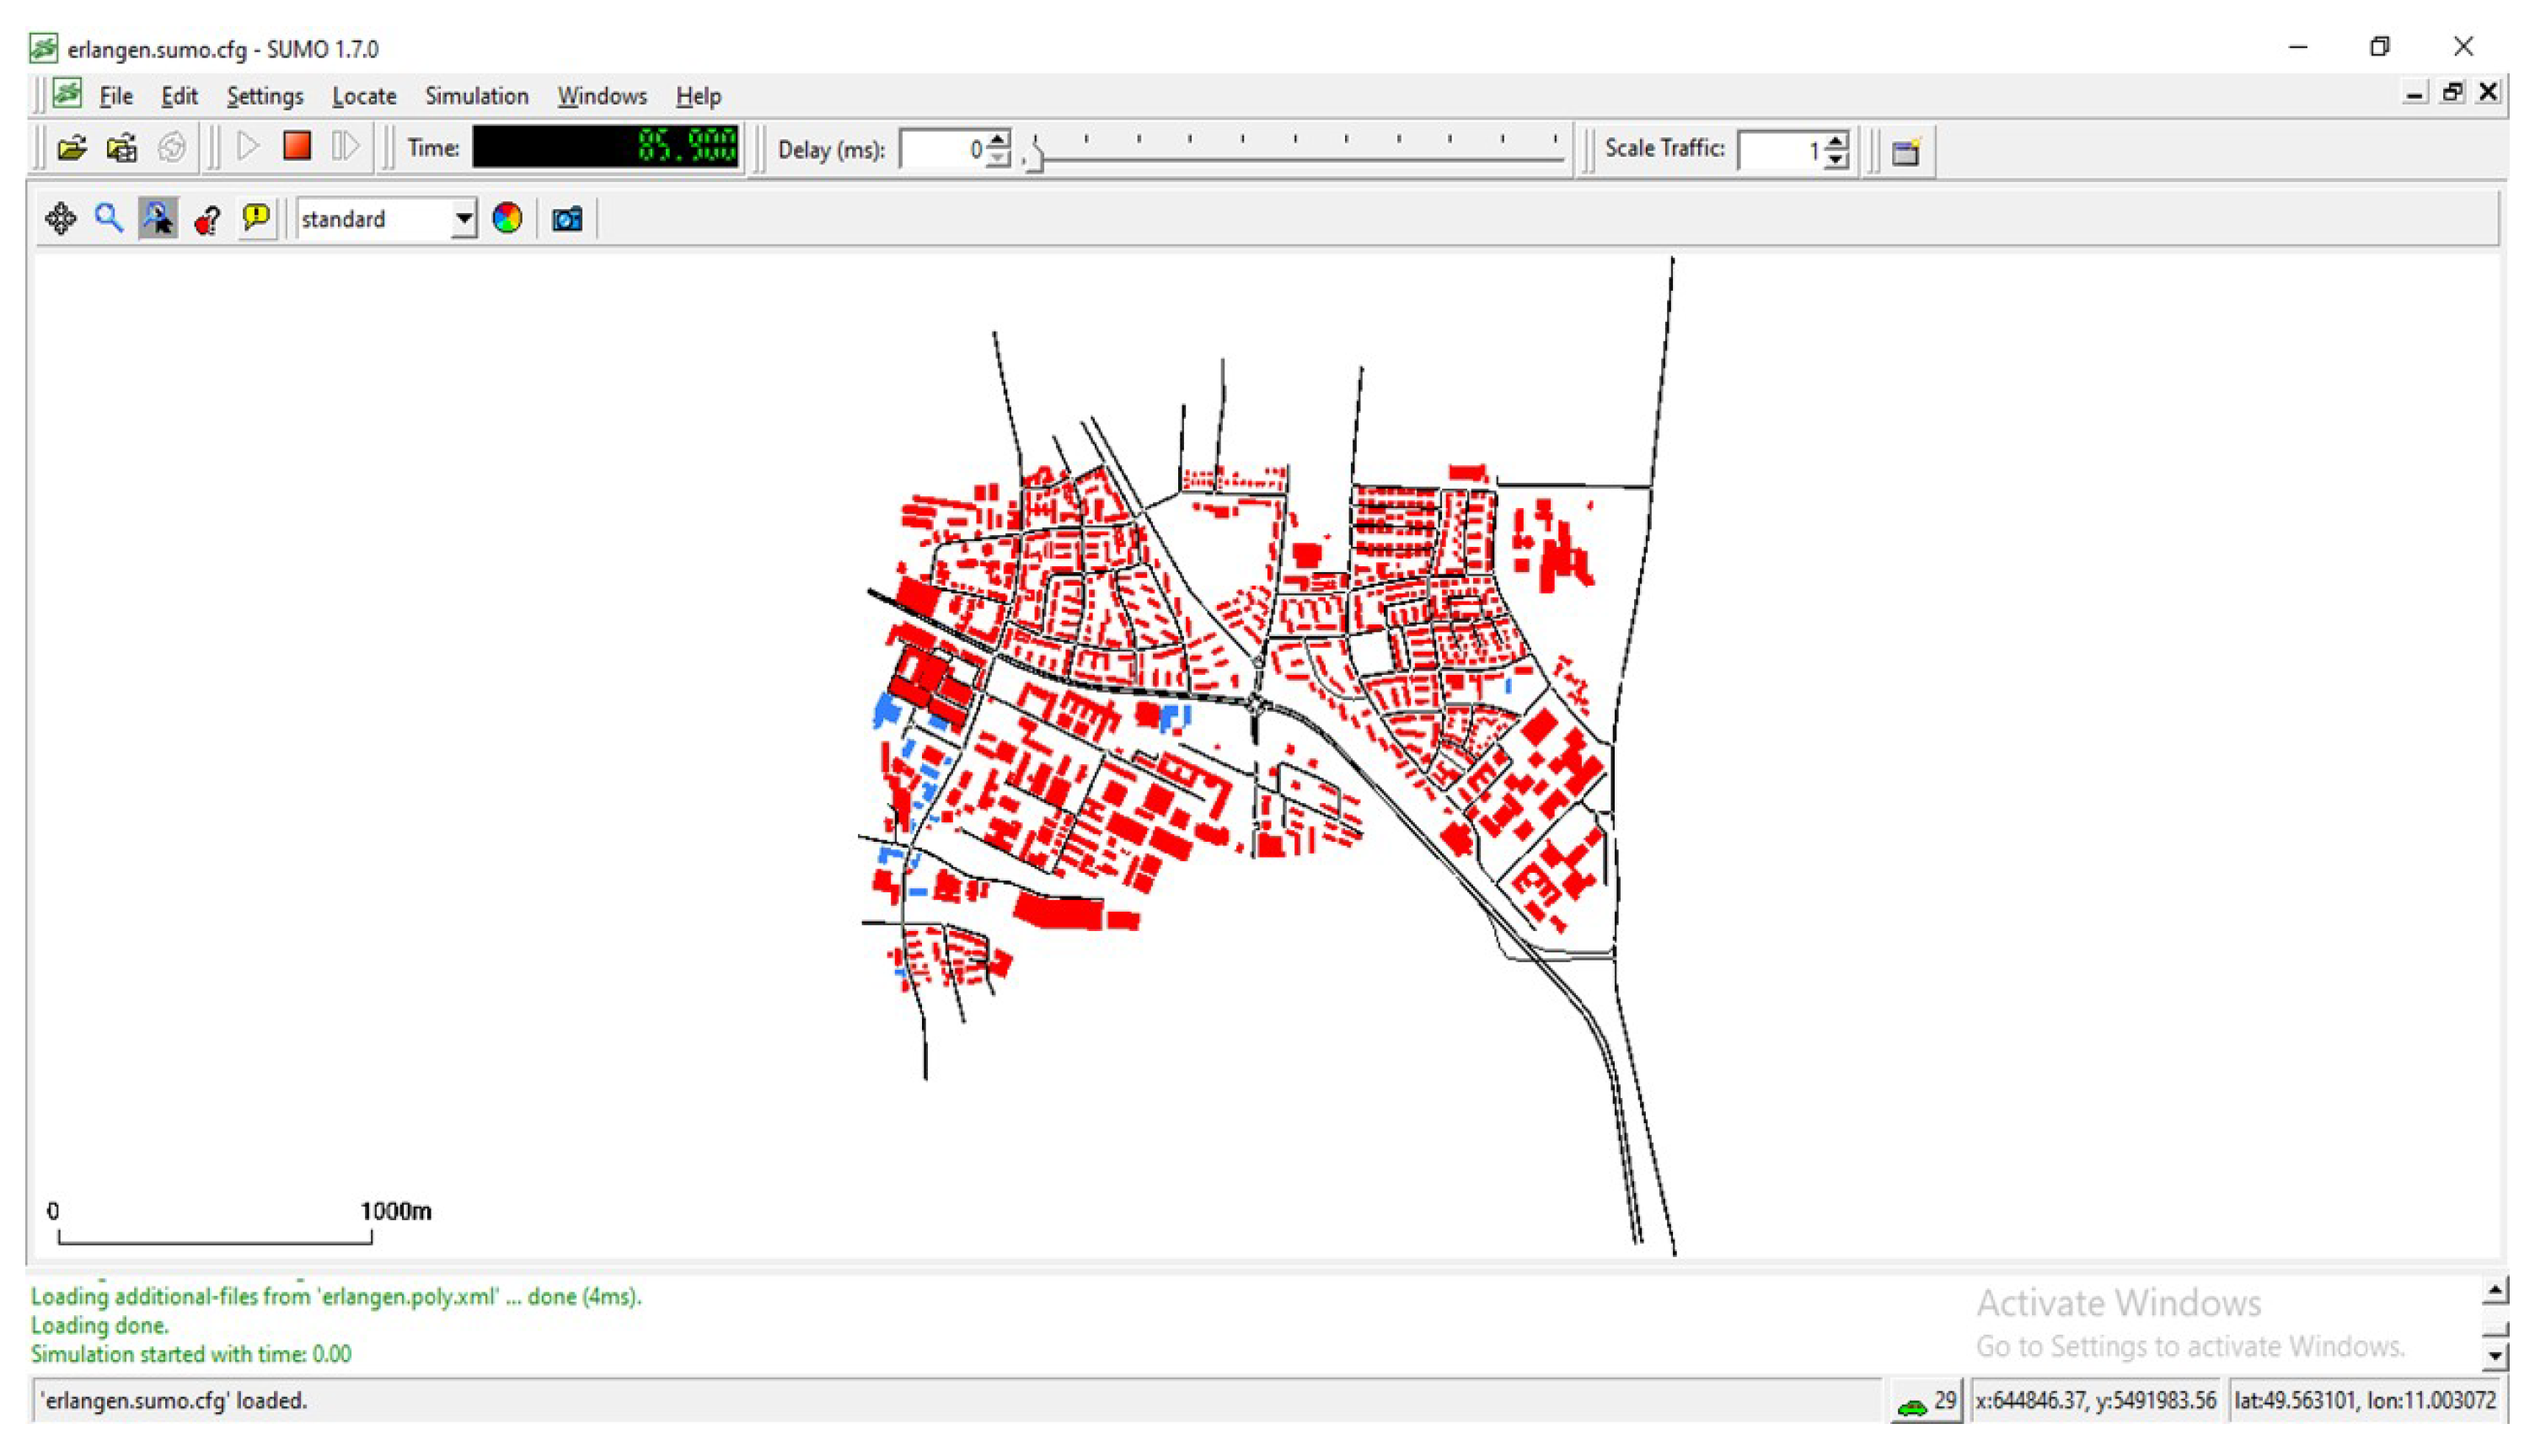Click the recenter view icon

[x=61, y=219]
